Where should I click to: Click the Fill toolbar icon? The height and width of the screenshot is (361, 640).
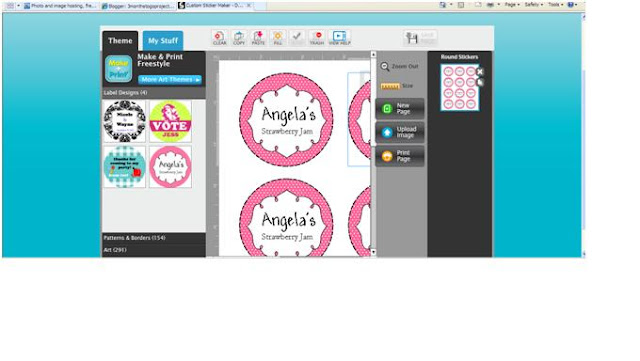278,38
